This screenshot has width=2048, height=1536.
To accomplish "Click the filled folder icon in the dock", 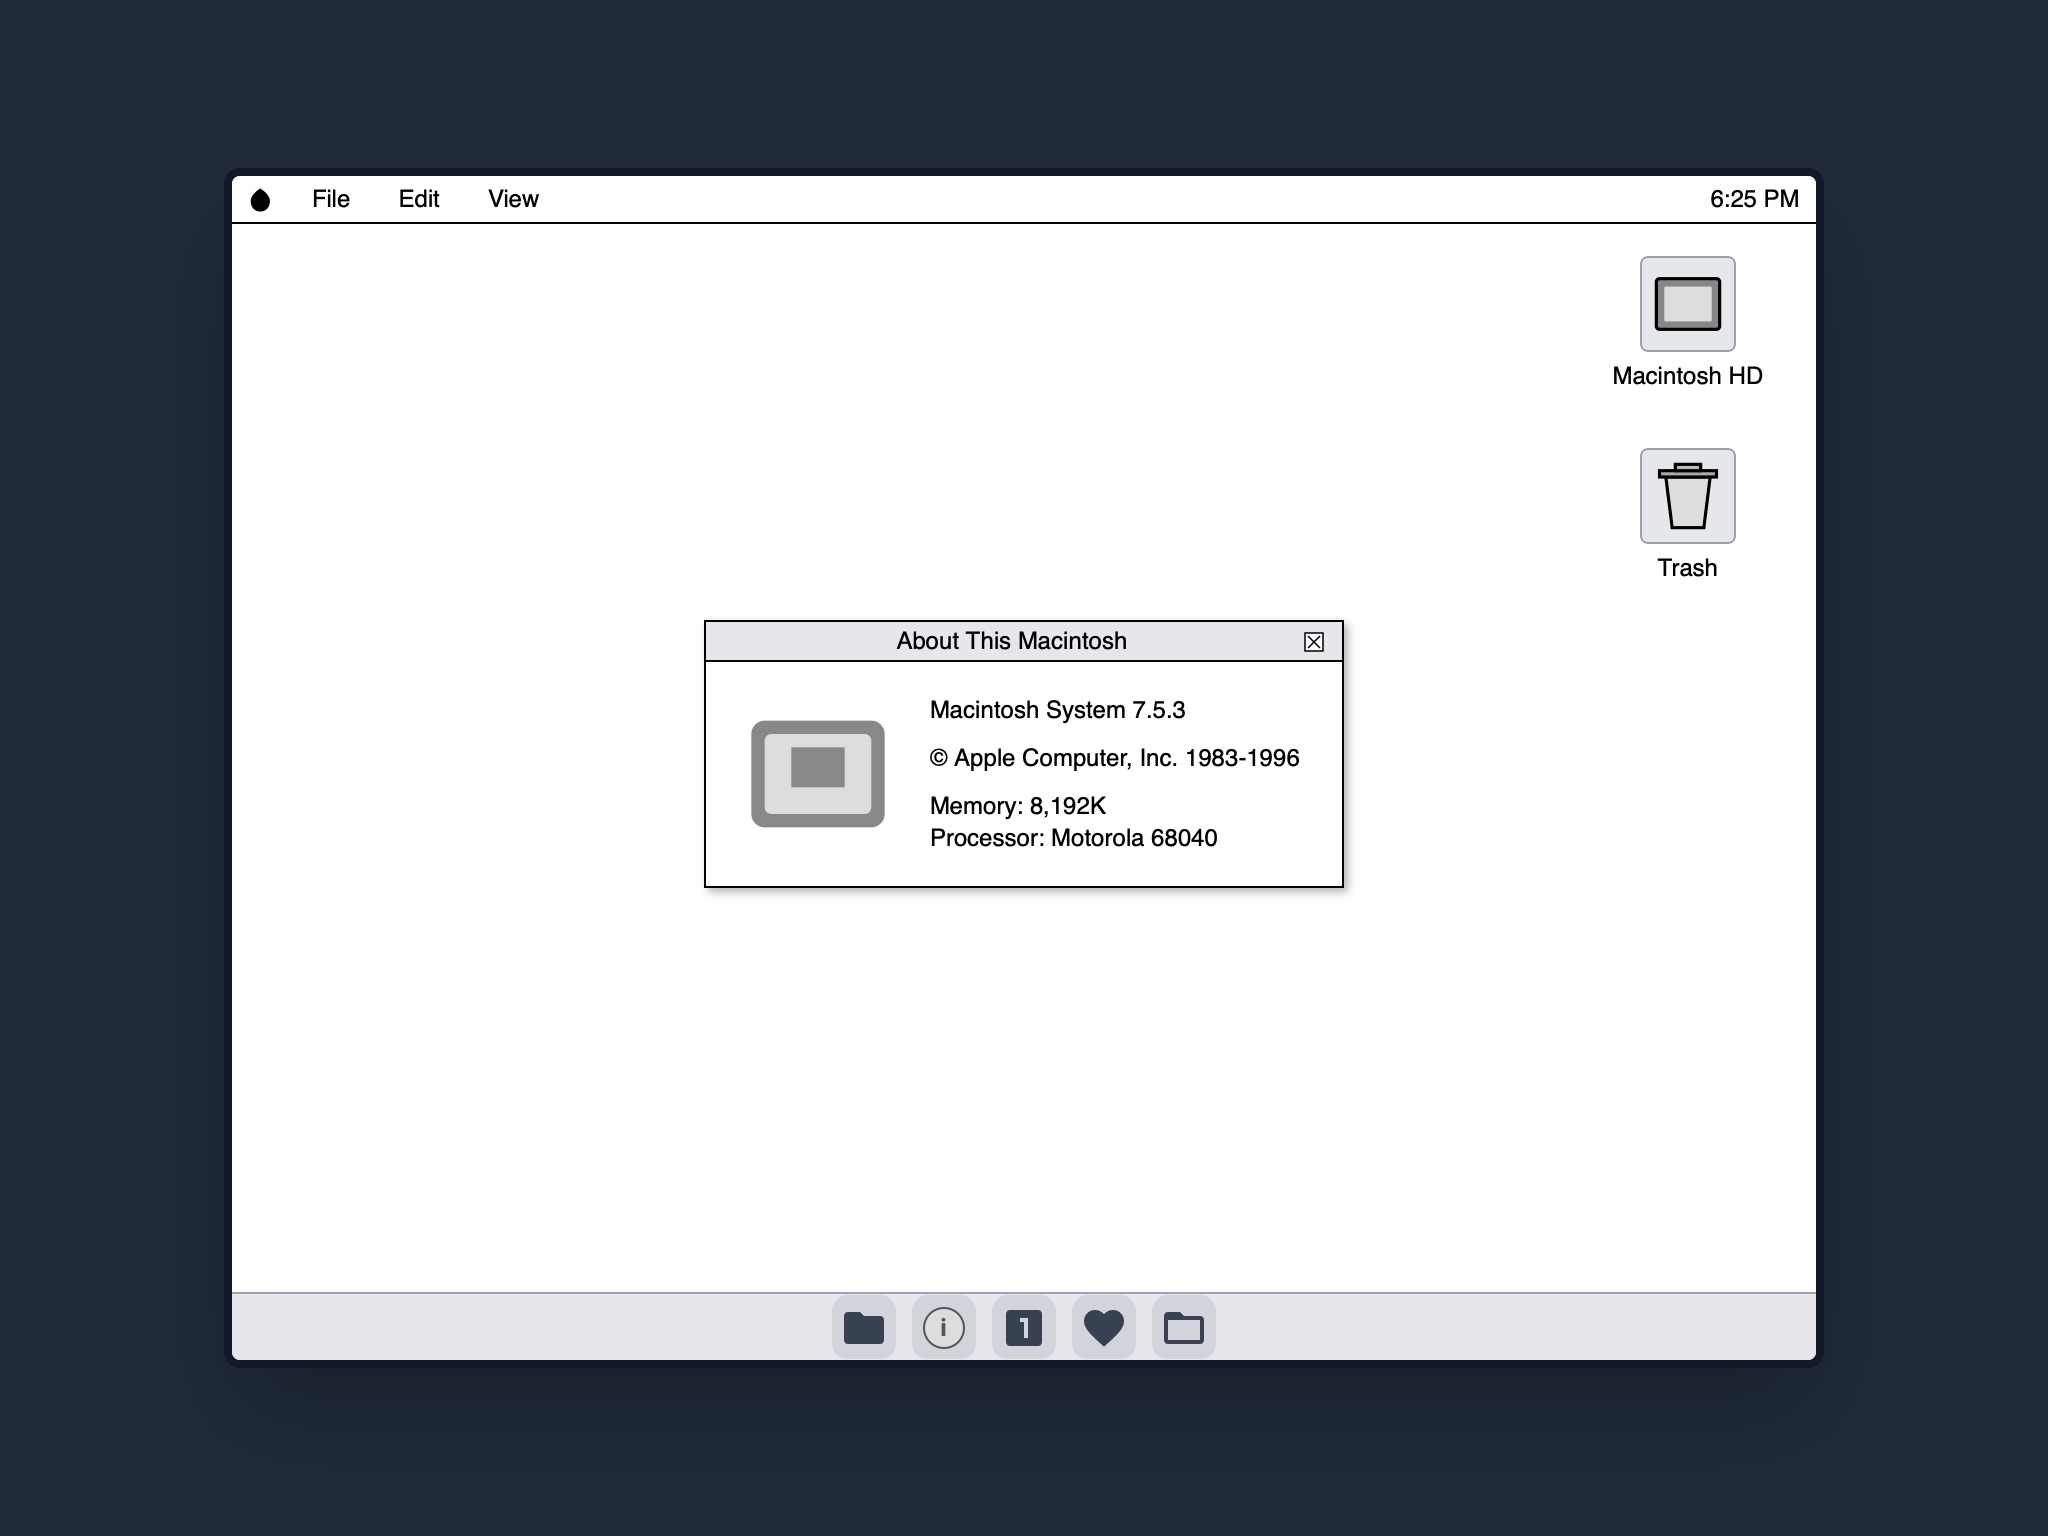I will coord(863,1327).
